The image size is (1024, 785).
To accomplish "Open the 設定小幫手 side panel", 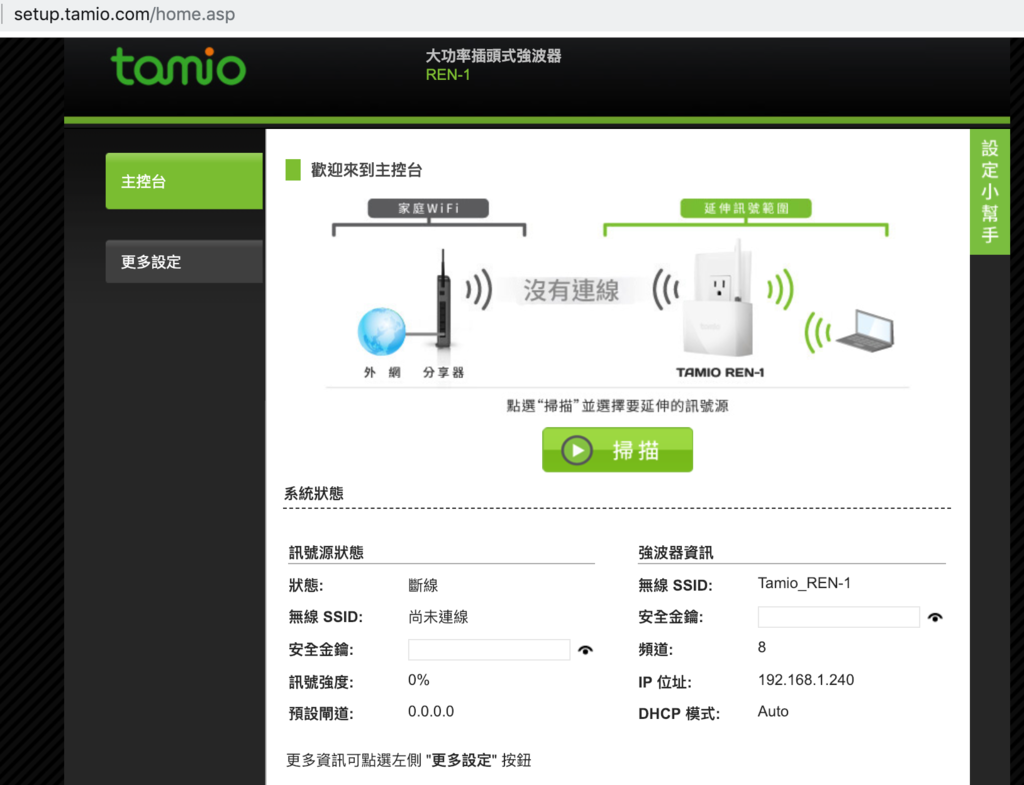I will [990, 191].
